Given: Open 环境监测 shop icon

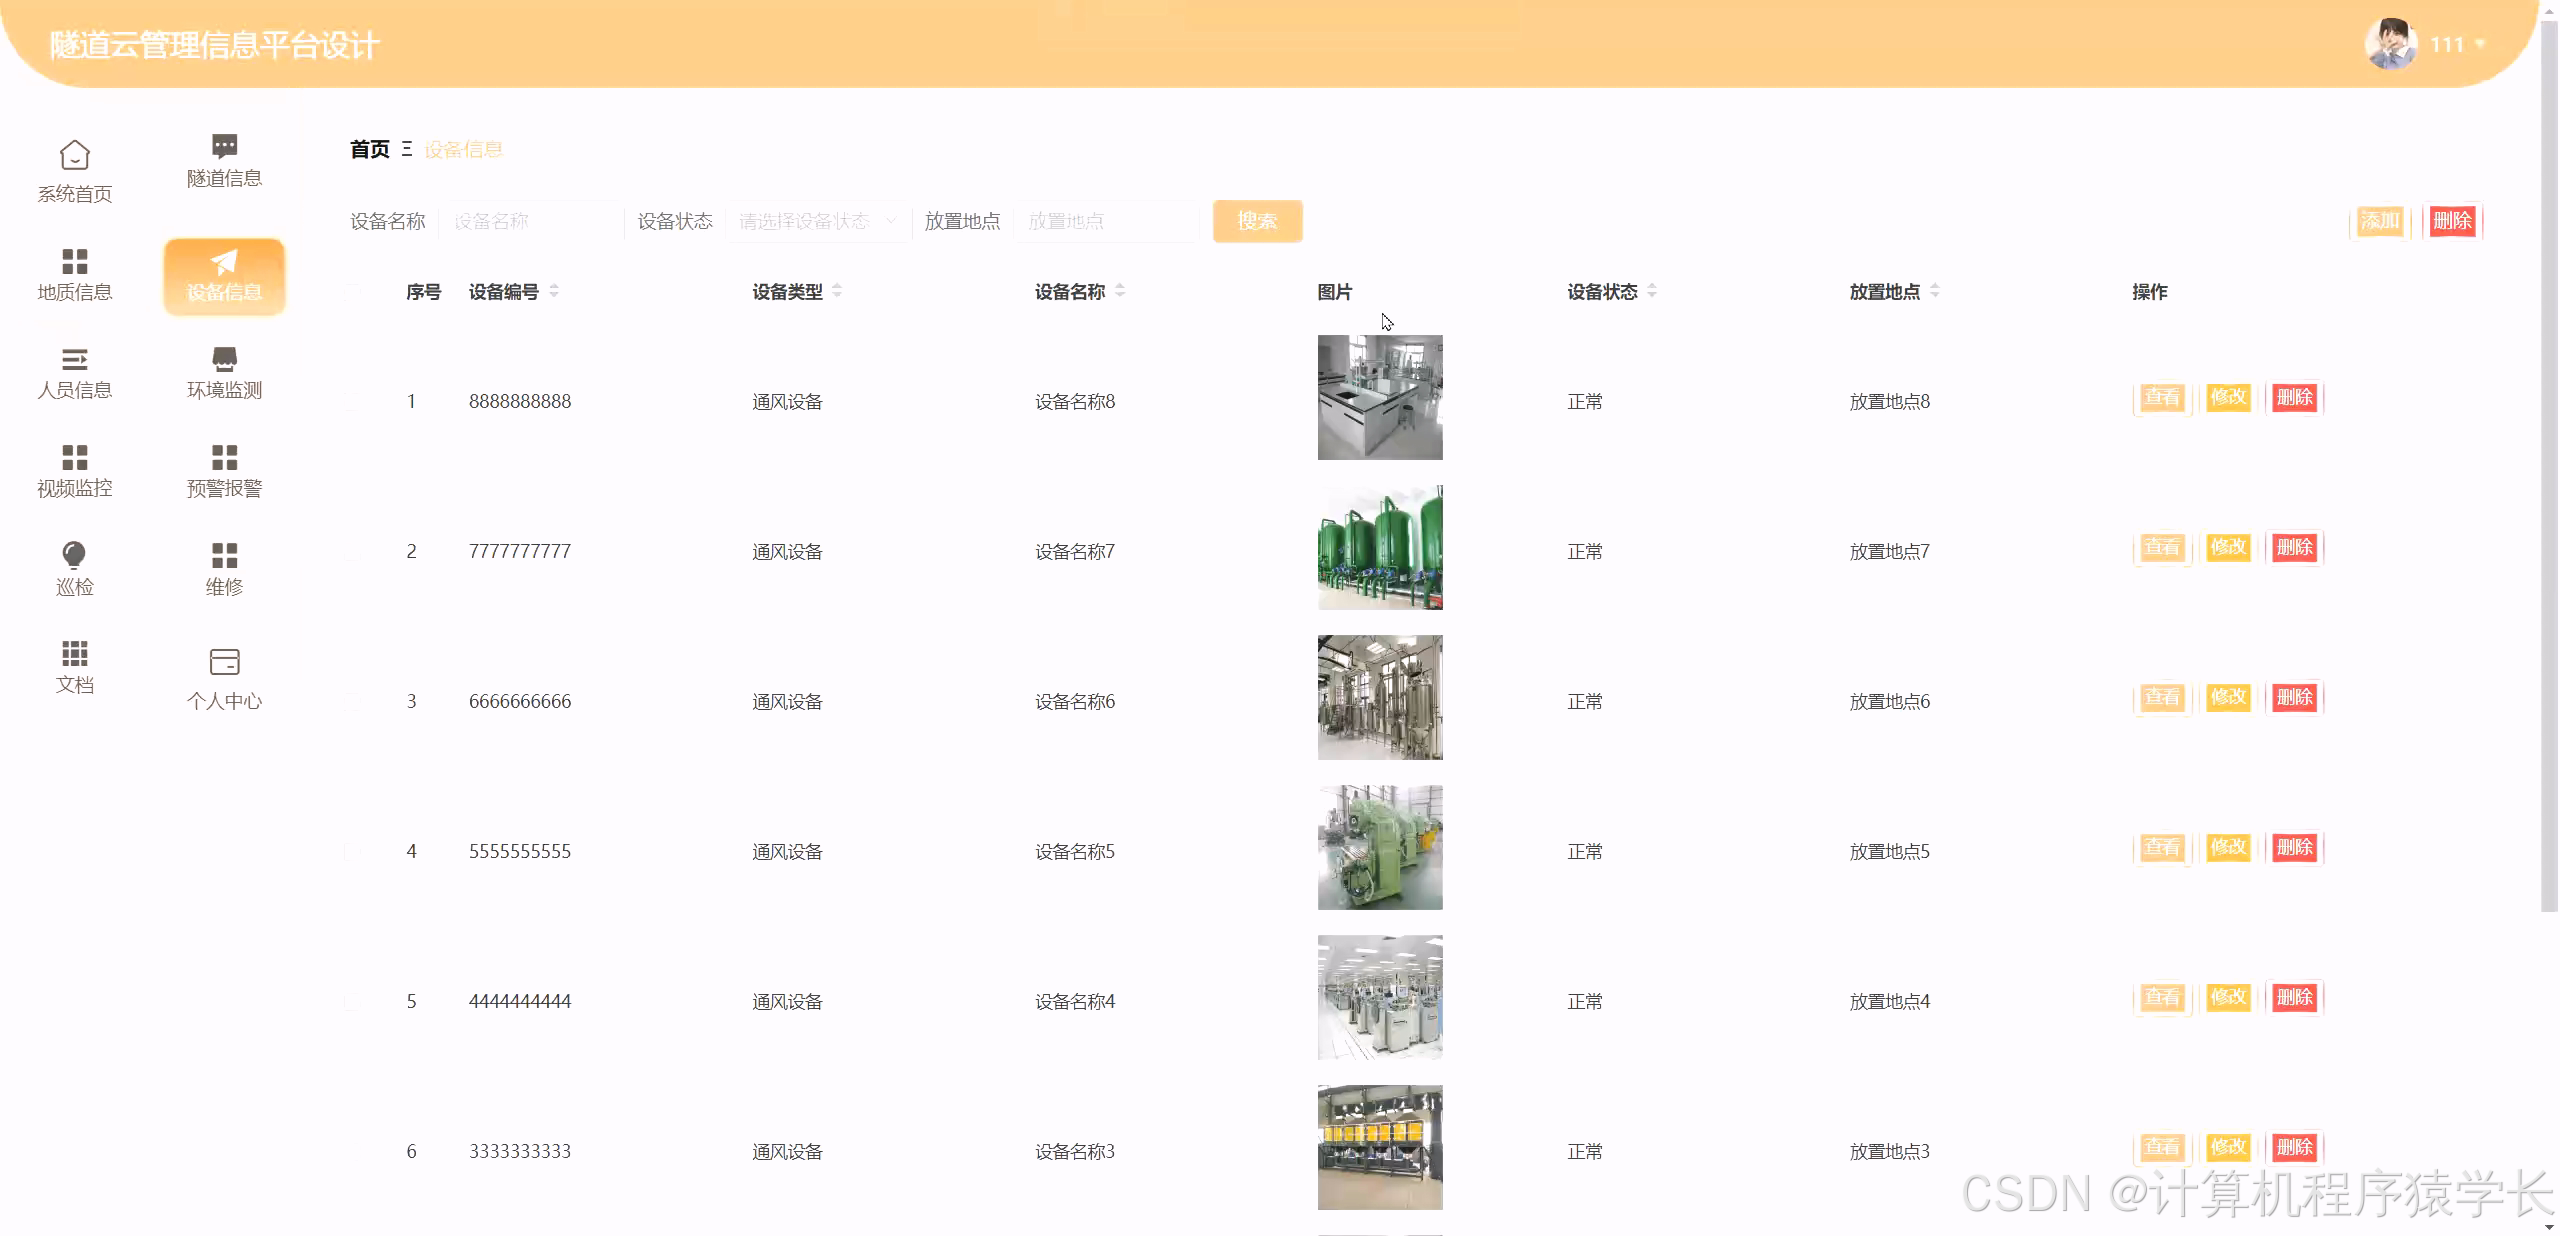Looking at the screenshot, I should click(x=224, y=359).
